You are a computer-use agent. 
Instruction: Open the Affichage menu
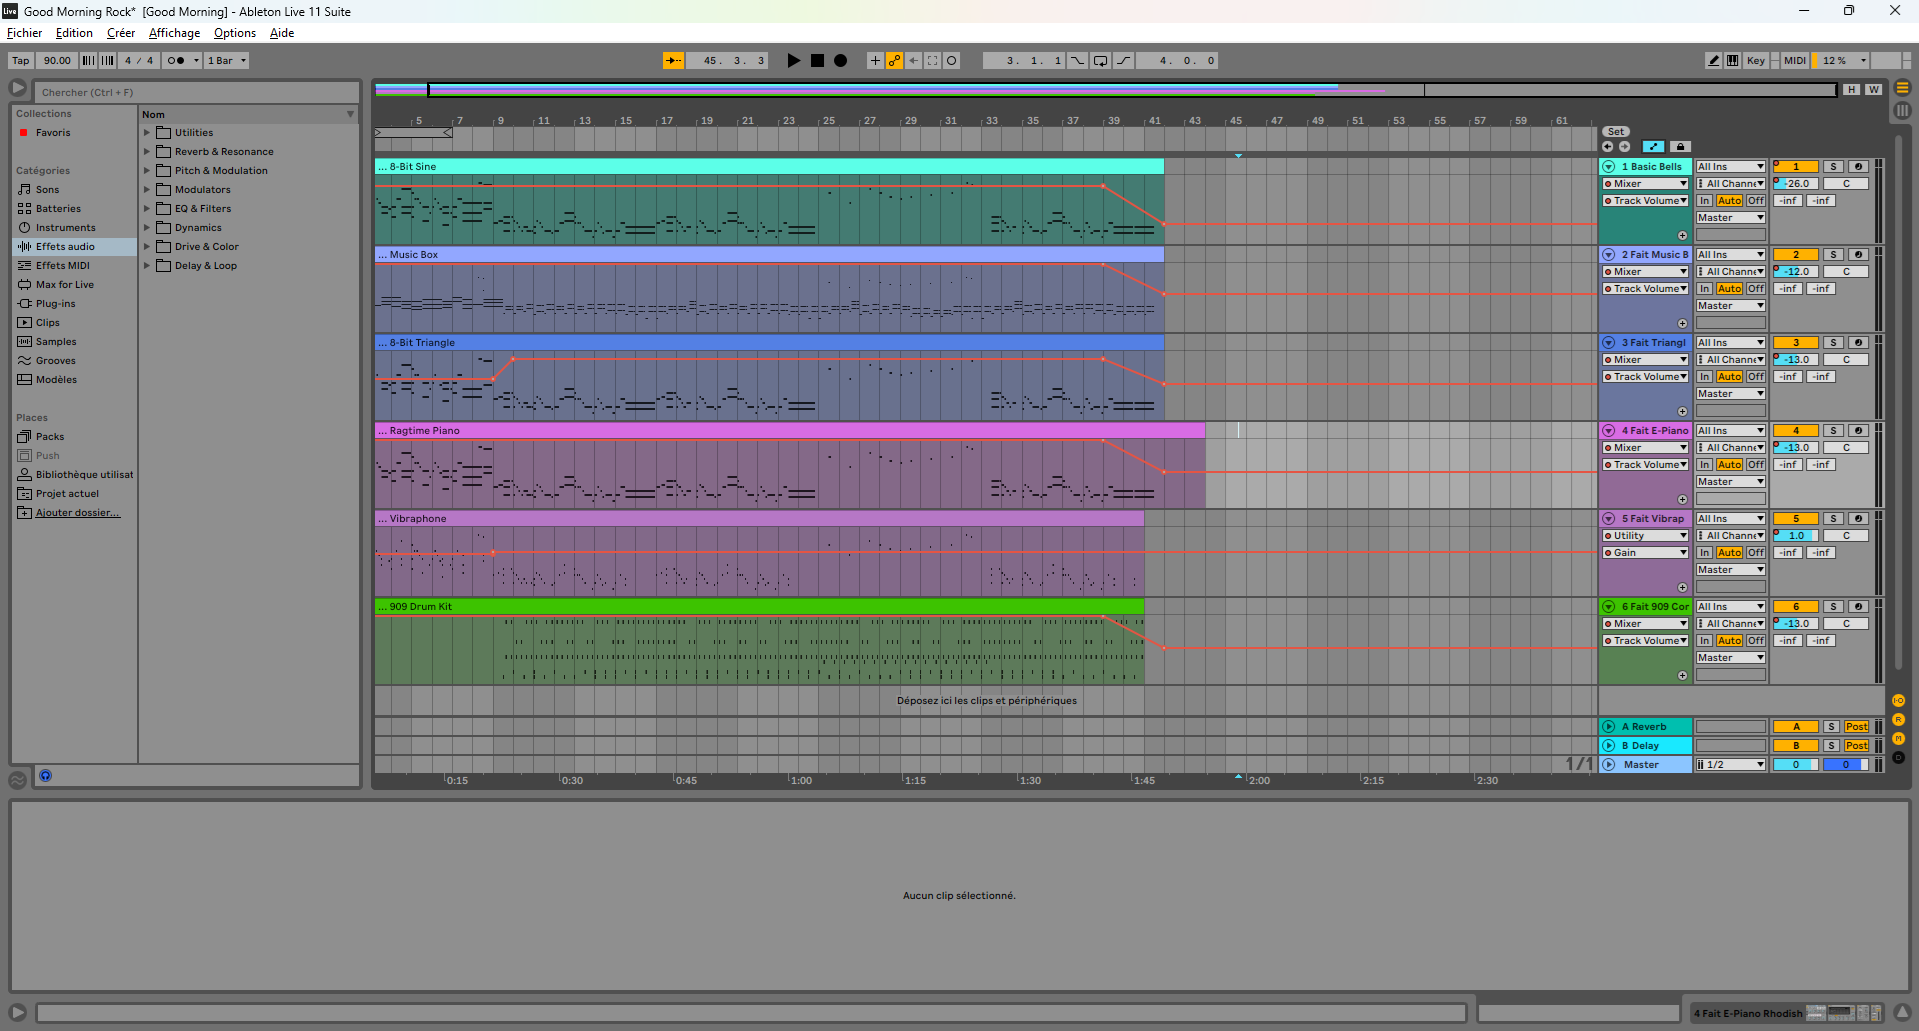pyautogui.click(x=174, y=33)
